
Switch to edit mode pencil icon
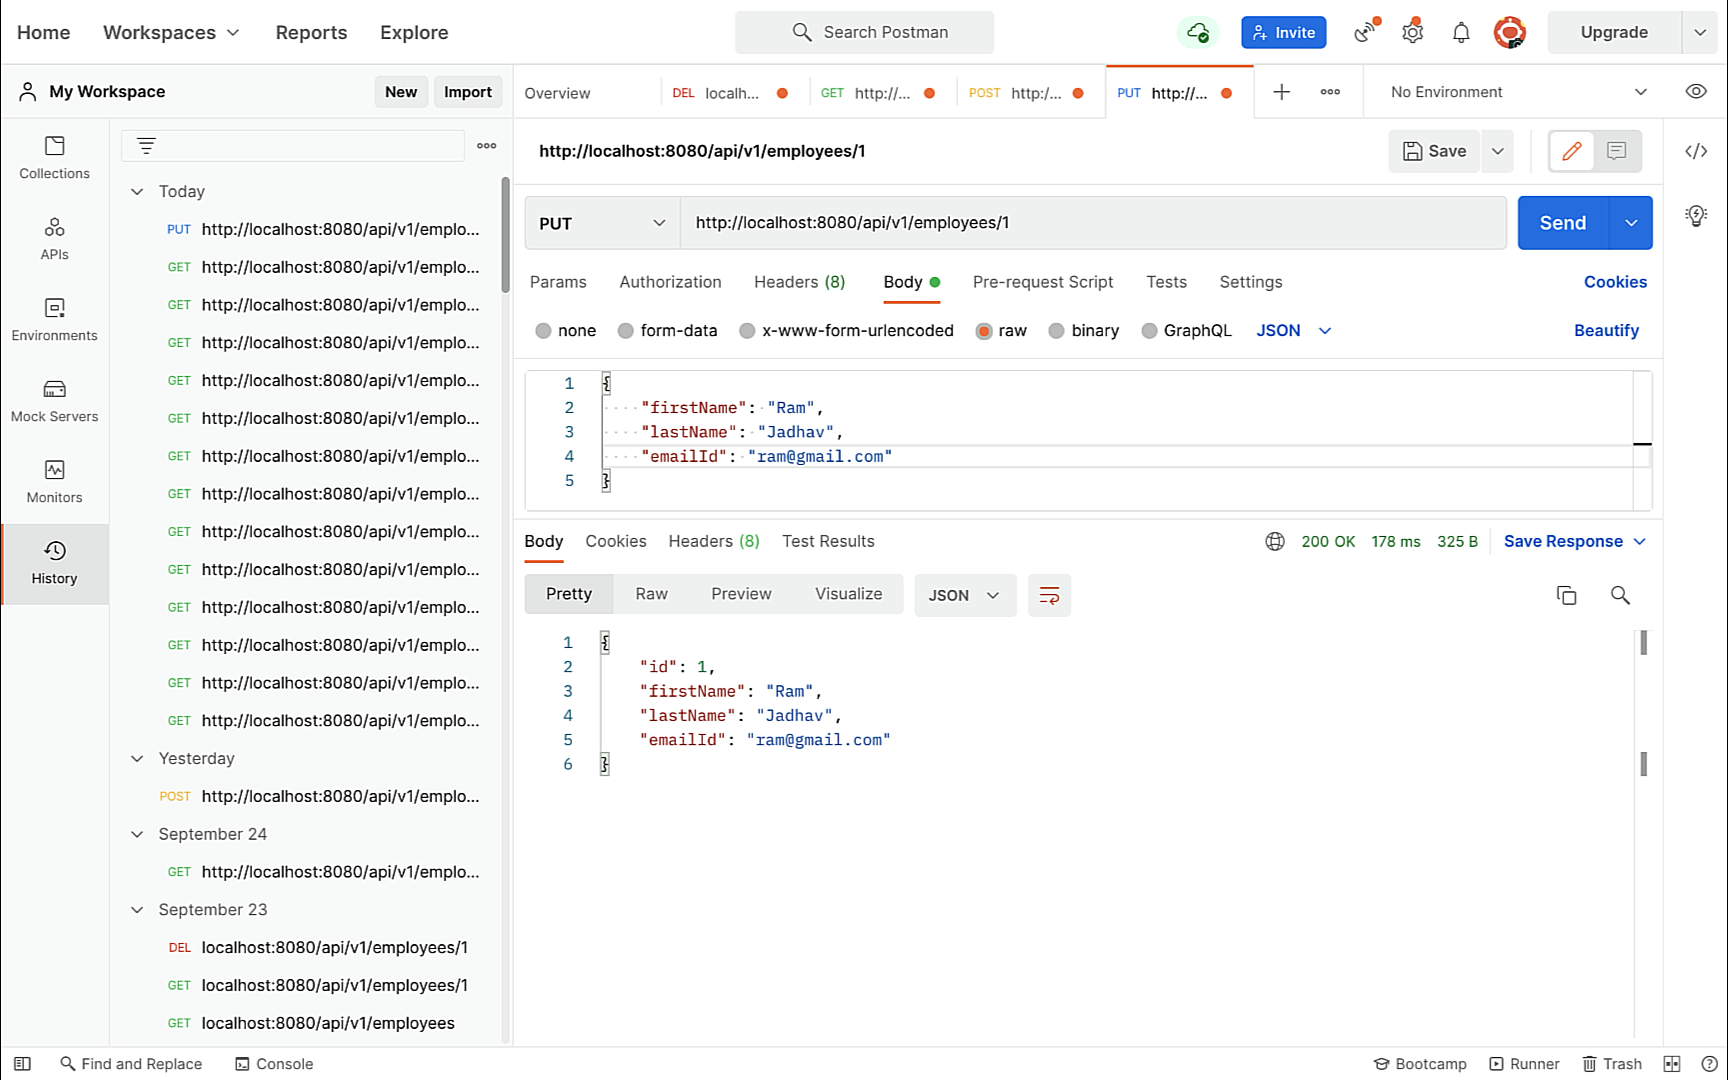[x=1572, y=151]
